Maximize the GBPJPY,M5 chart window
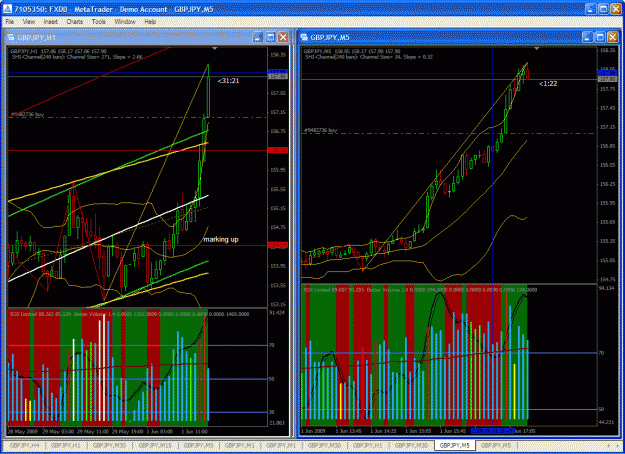625x454 pixels. click(600, 37)
